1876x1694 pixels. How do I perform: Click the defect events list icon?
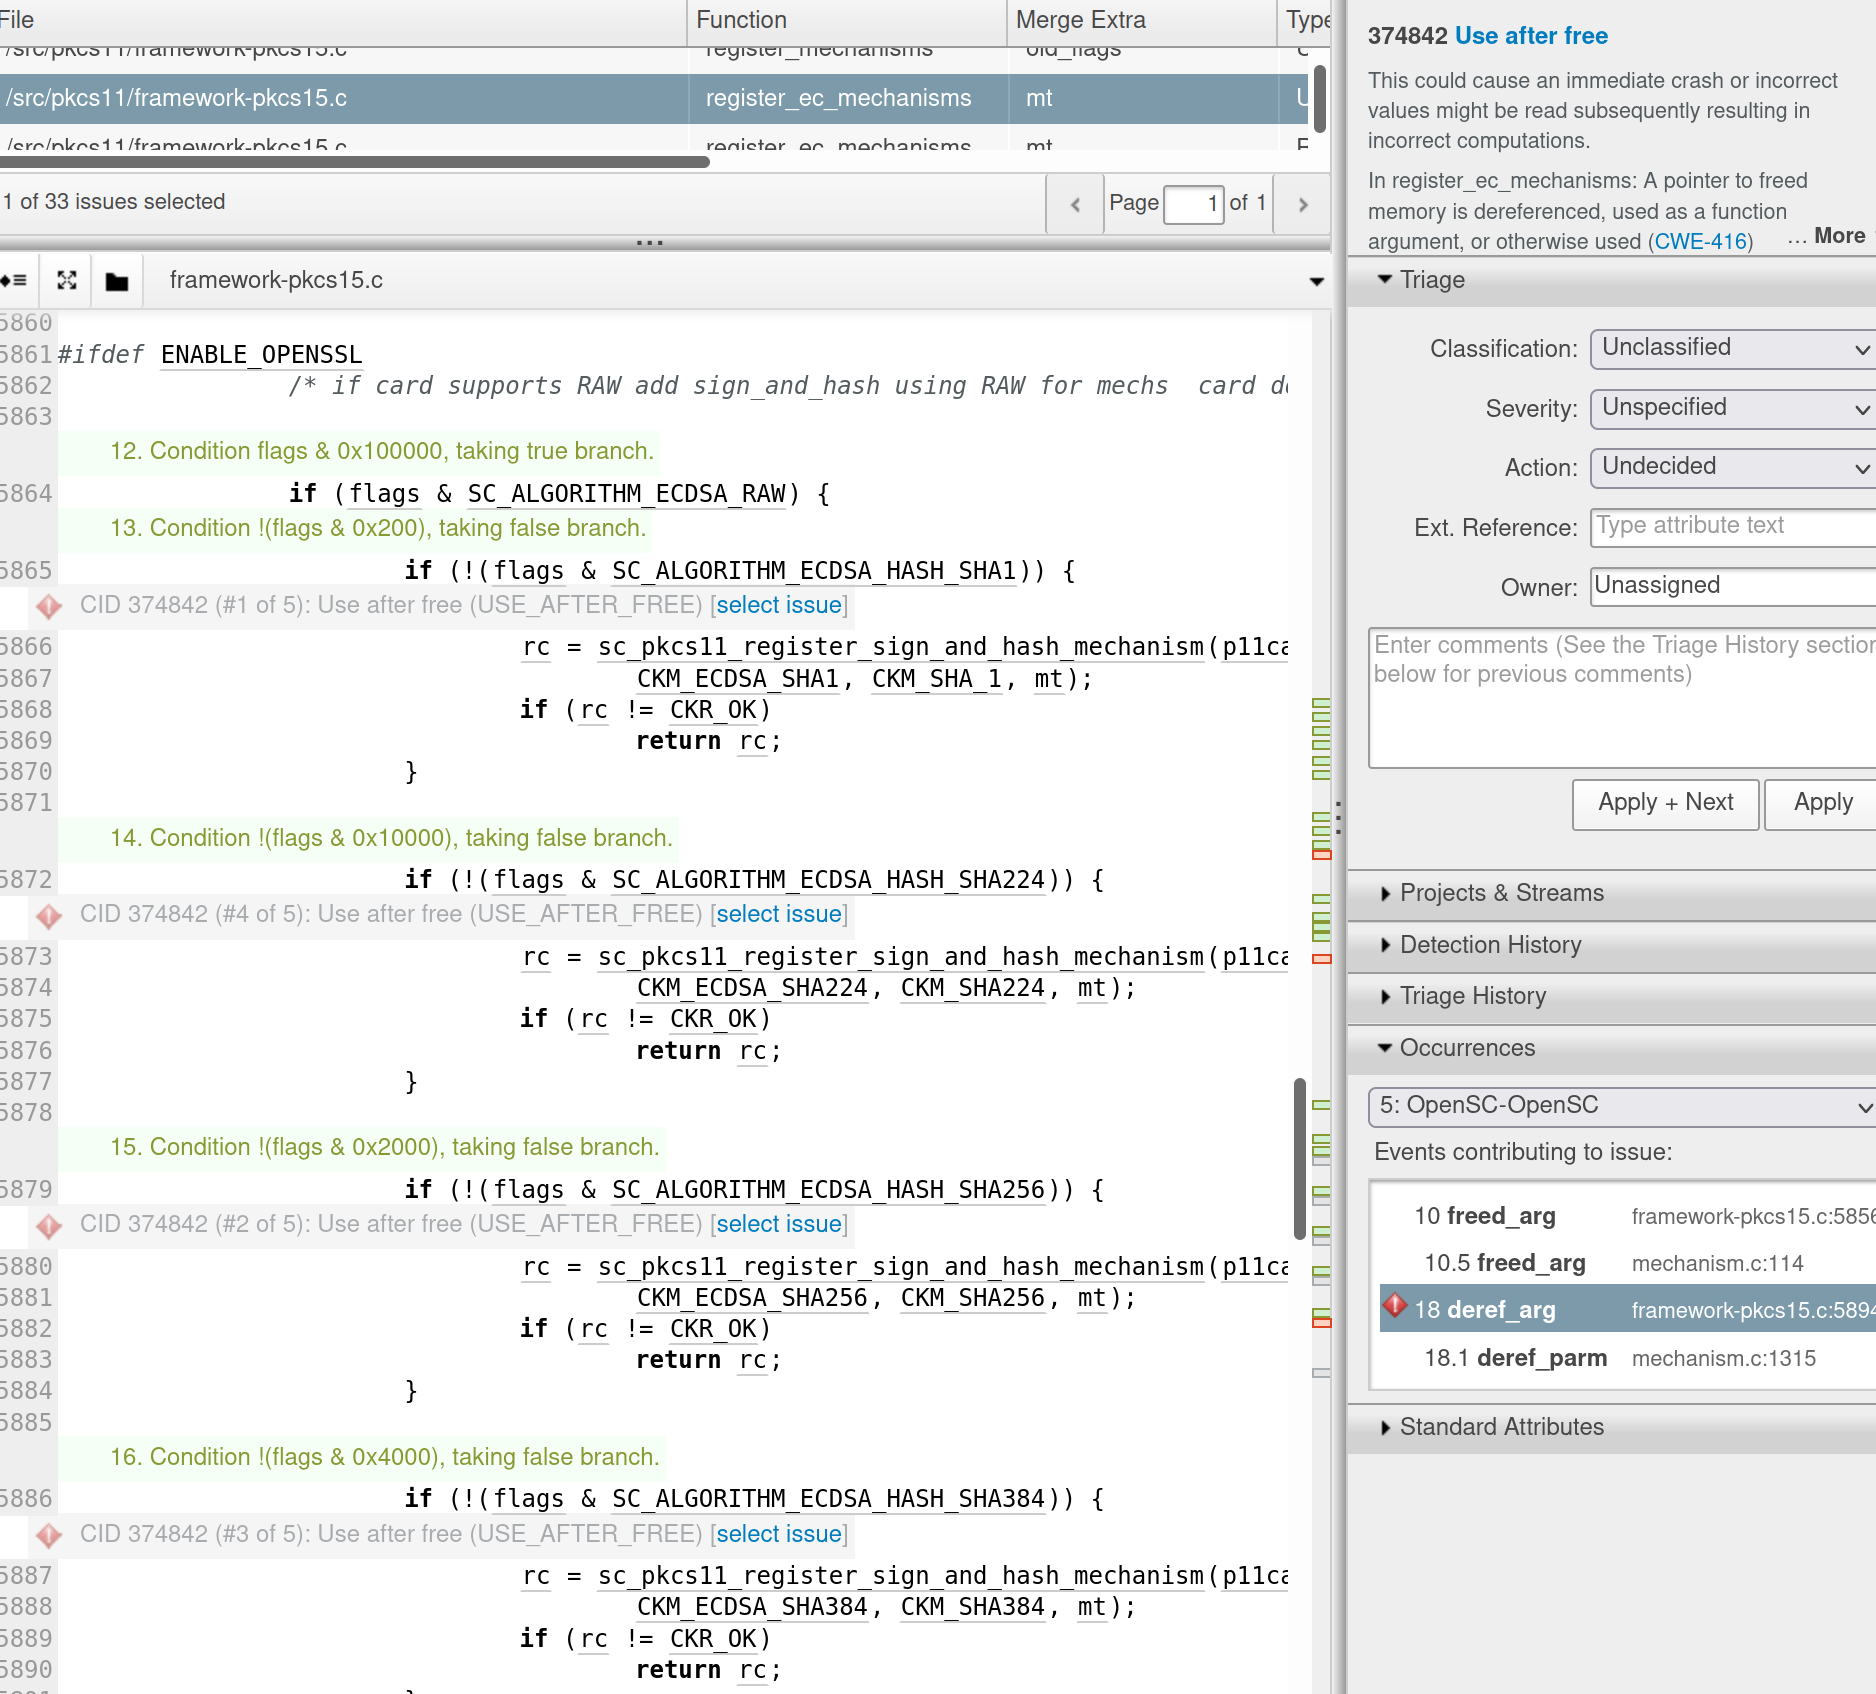[x=15, y=280]
